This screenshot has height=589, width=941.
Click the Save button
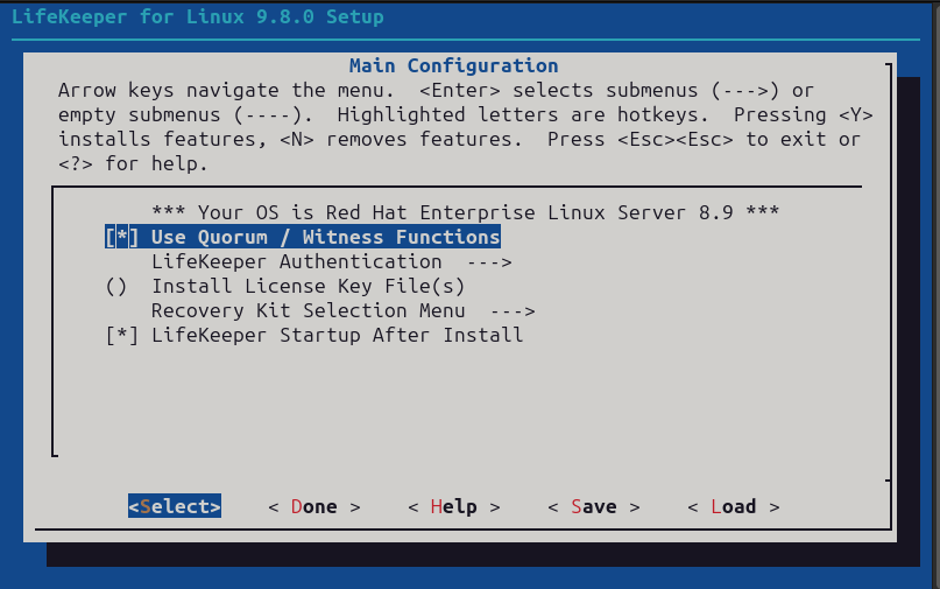click(594, 507)
